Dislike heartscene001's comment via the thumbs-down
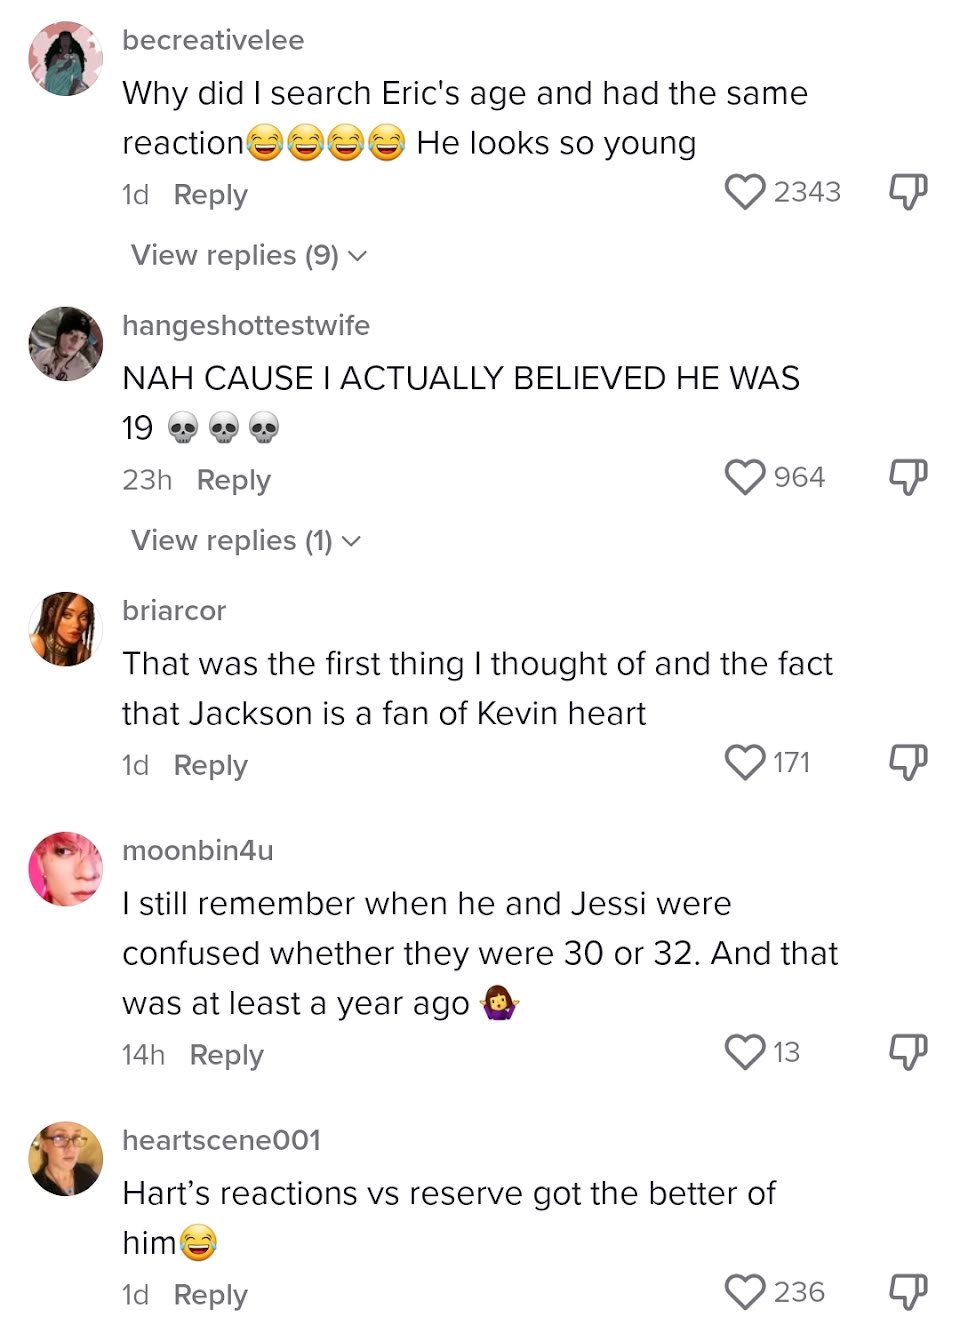The width and height of the screenshot is (960, 1333). pyautogui.click(x=908, y=1292)
